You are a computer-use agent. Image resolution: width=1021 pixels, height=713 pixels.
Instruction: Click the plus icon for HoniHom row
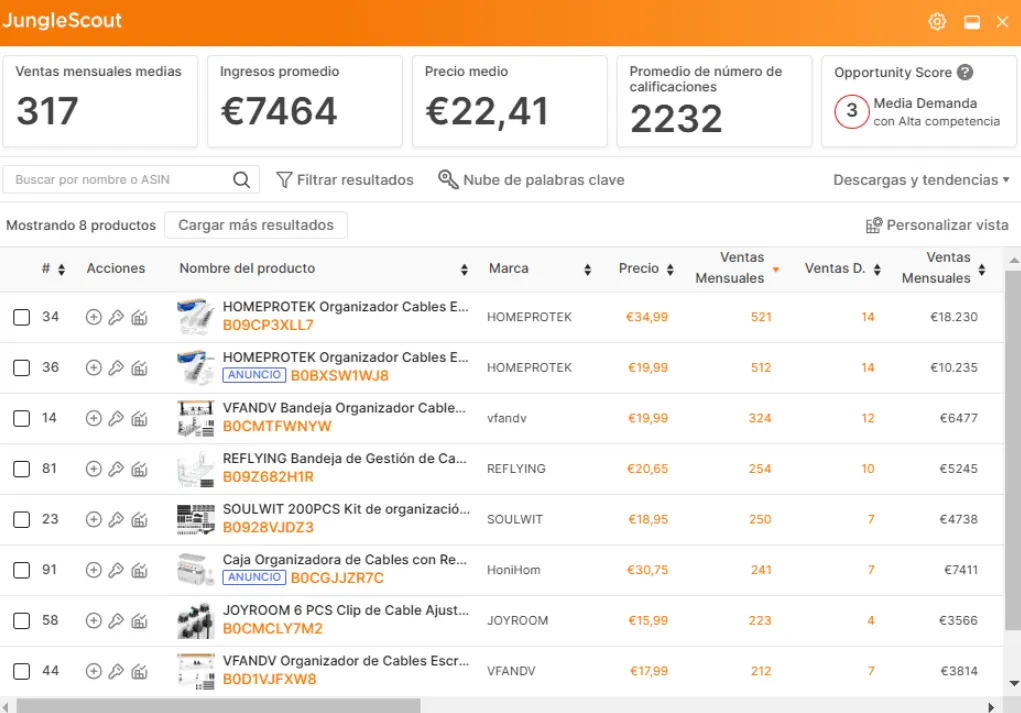(x=93, y=570)
